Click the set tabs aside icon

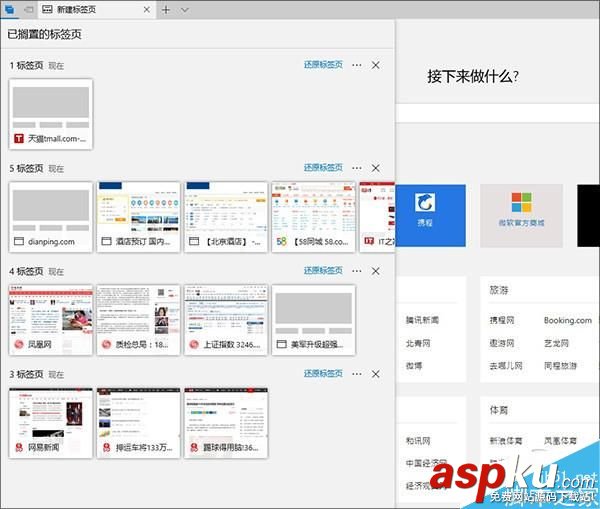coord(28,9)
